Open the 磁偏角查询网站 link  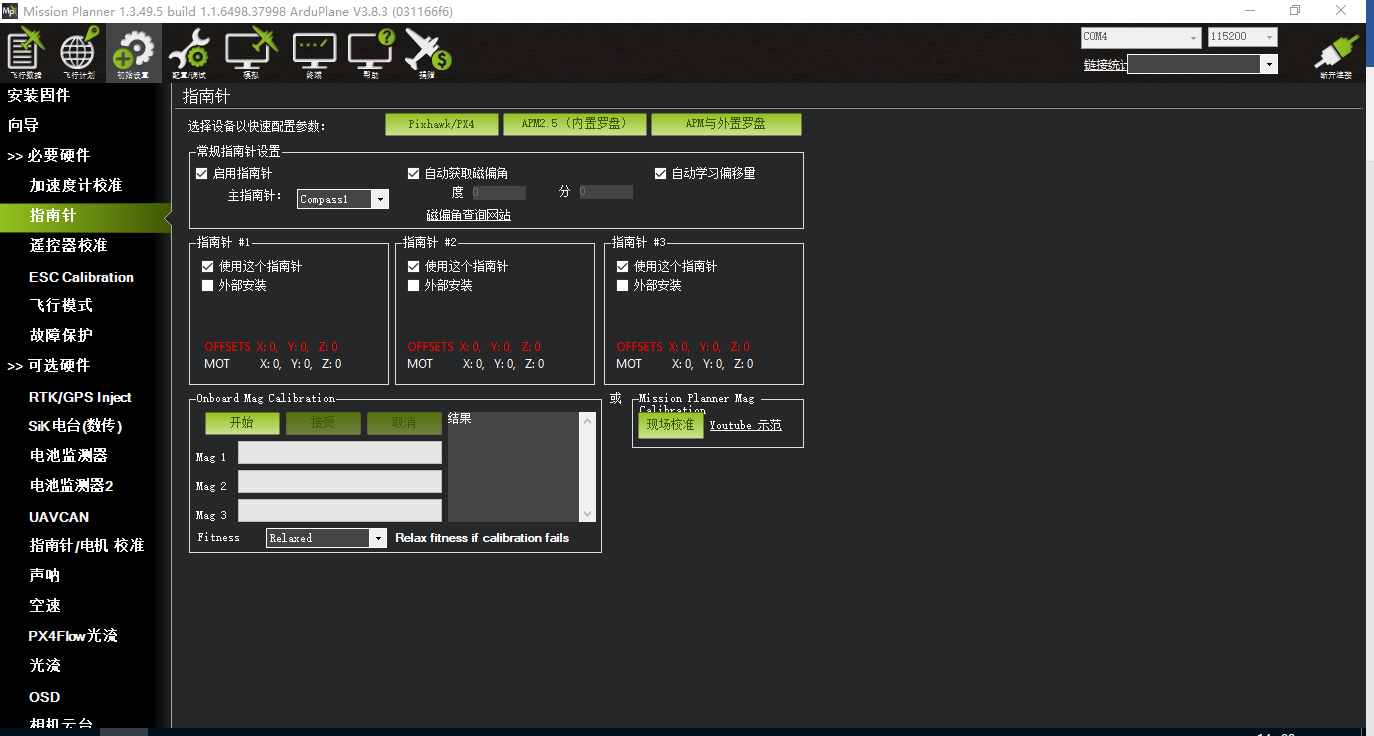pos(468,215)
